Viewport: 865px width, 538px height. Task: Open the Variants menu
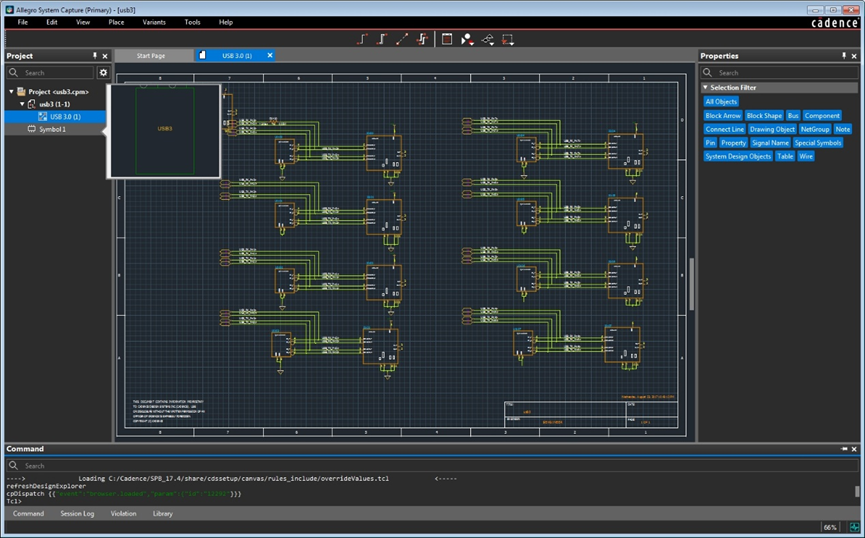[x=152, y=22]
